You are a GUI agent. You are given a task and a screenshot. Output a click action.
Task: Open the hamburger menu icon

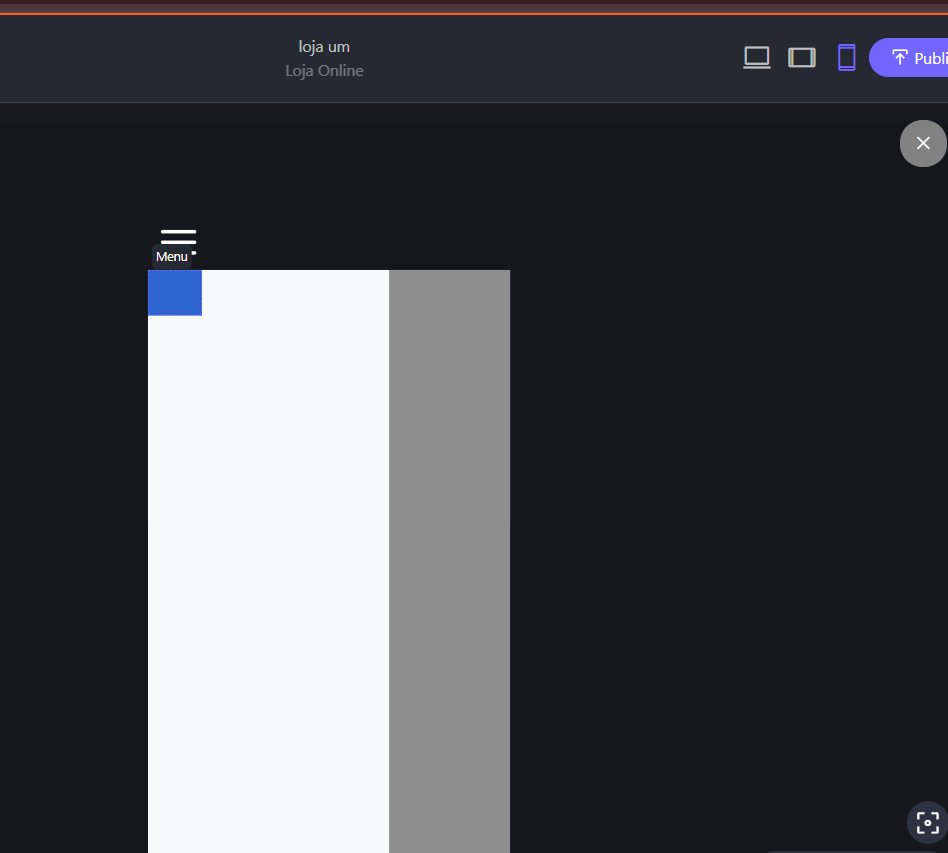pyautogui.click(x=178, y=237)
